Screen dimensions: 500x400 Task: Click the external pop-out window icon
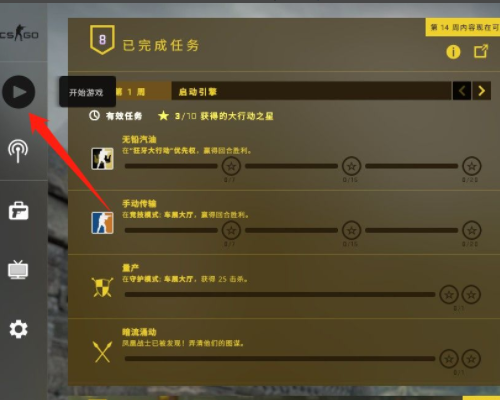[481, 51]
